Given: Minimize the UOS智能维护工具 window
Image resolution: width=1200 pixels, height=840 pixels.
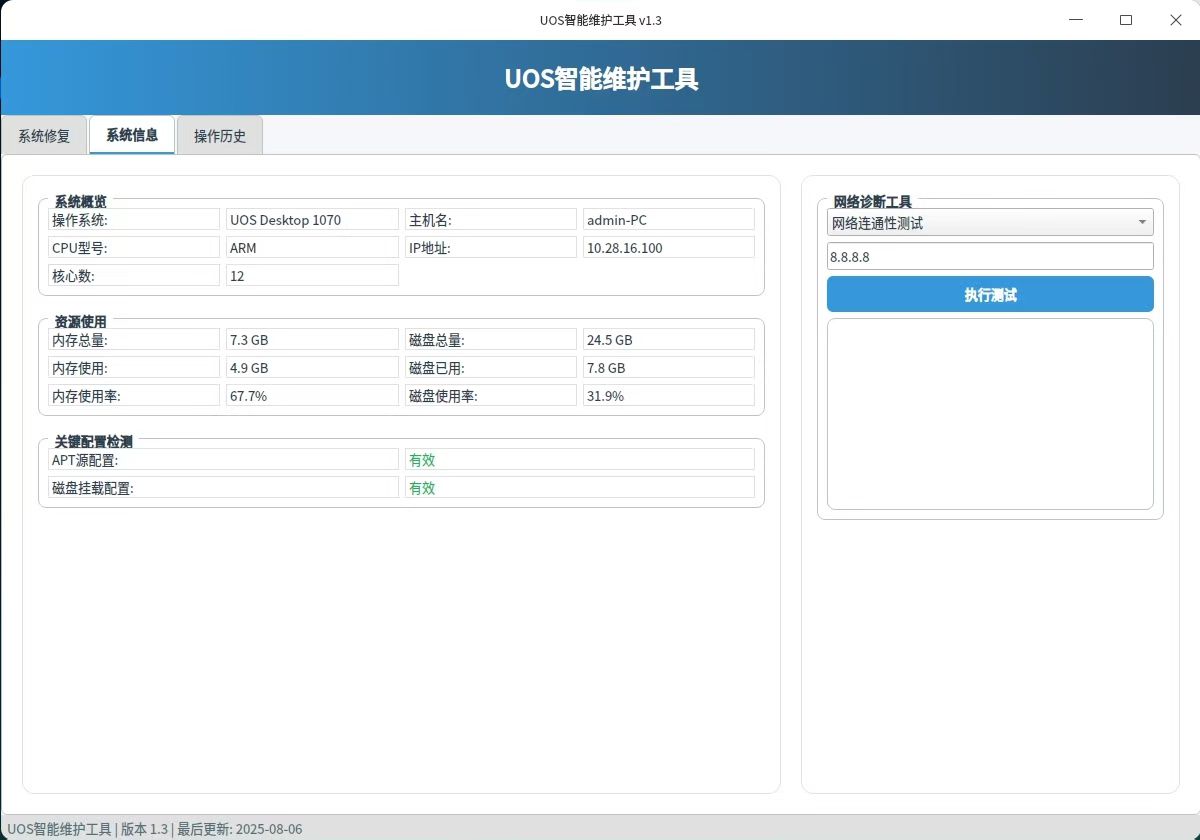Looking at the screenshot, I should pyautogui.click(x=1076, y=20).
